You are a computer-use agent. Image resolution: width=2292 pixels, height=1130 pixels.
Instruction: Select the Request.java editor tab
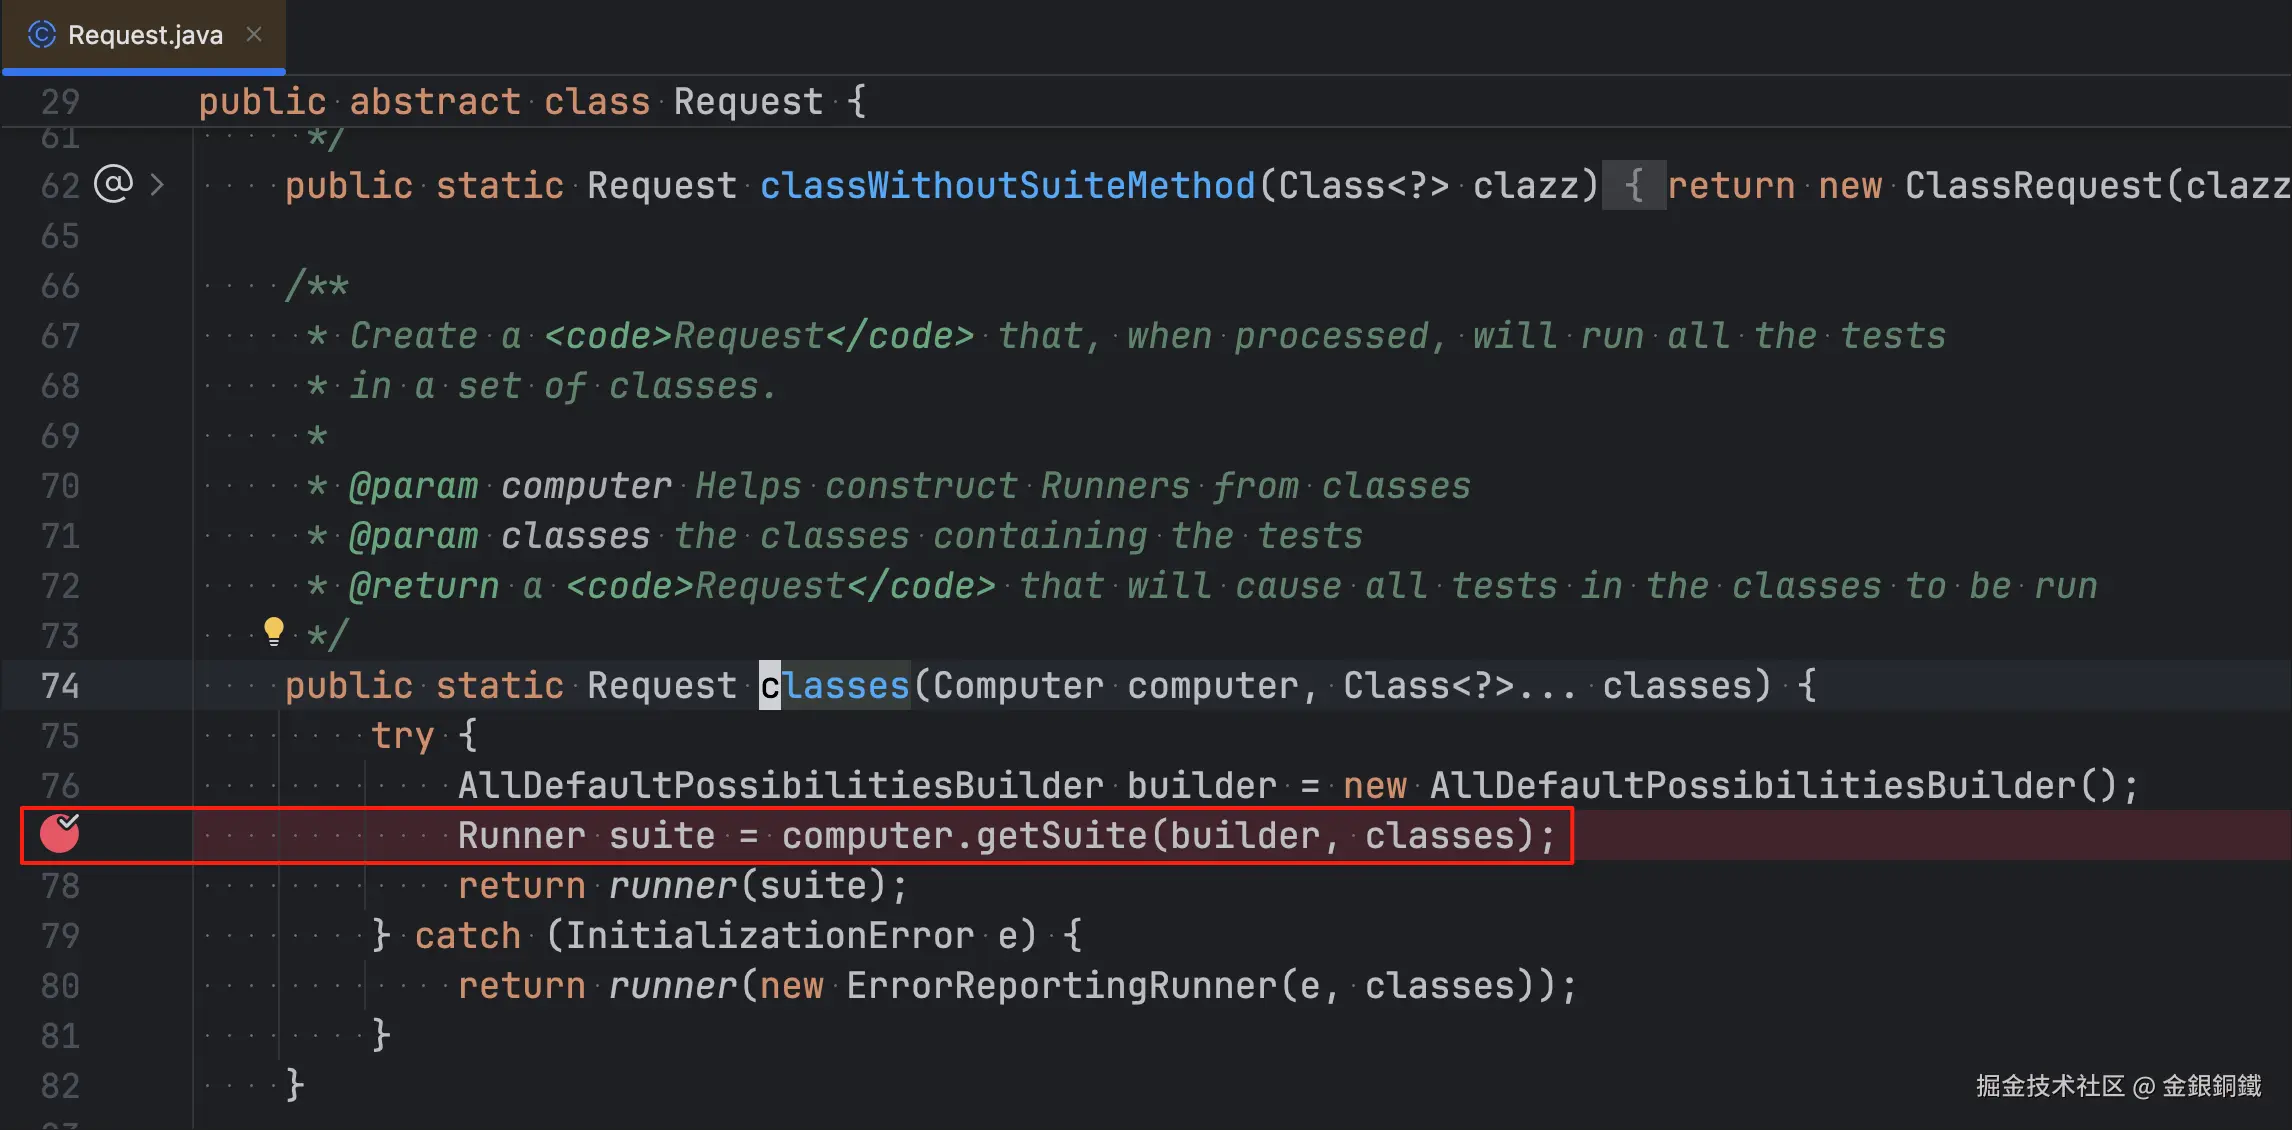click(145, 35)
